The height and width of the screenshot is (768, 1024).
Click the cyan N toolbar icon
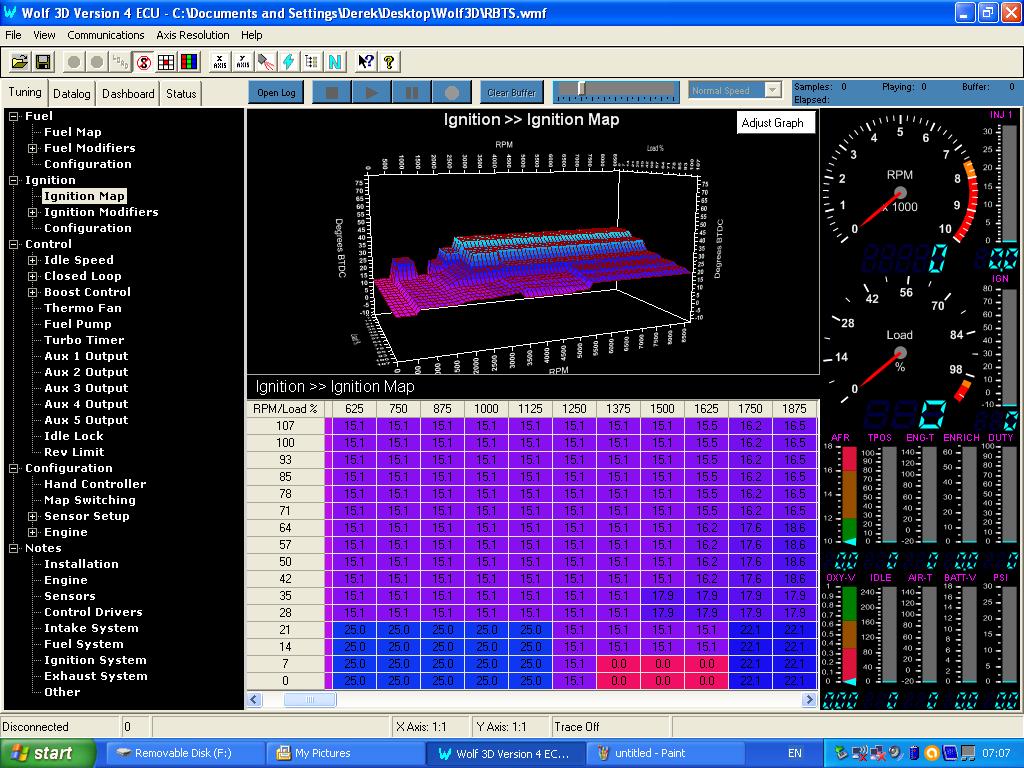[x=335, y=62]
